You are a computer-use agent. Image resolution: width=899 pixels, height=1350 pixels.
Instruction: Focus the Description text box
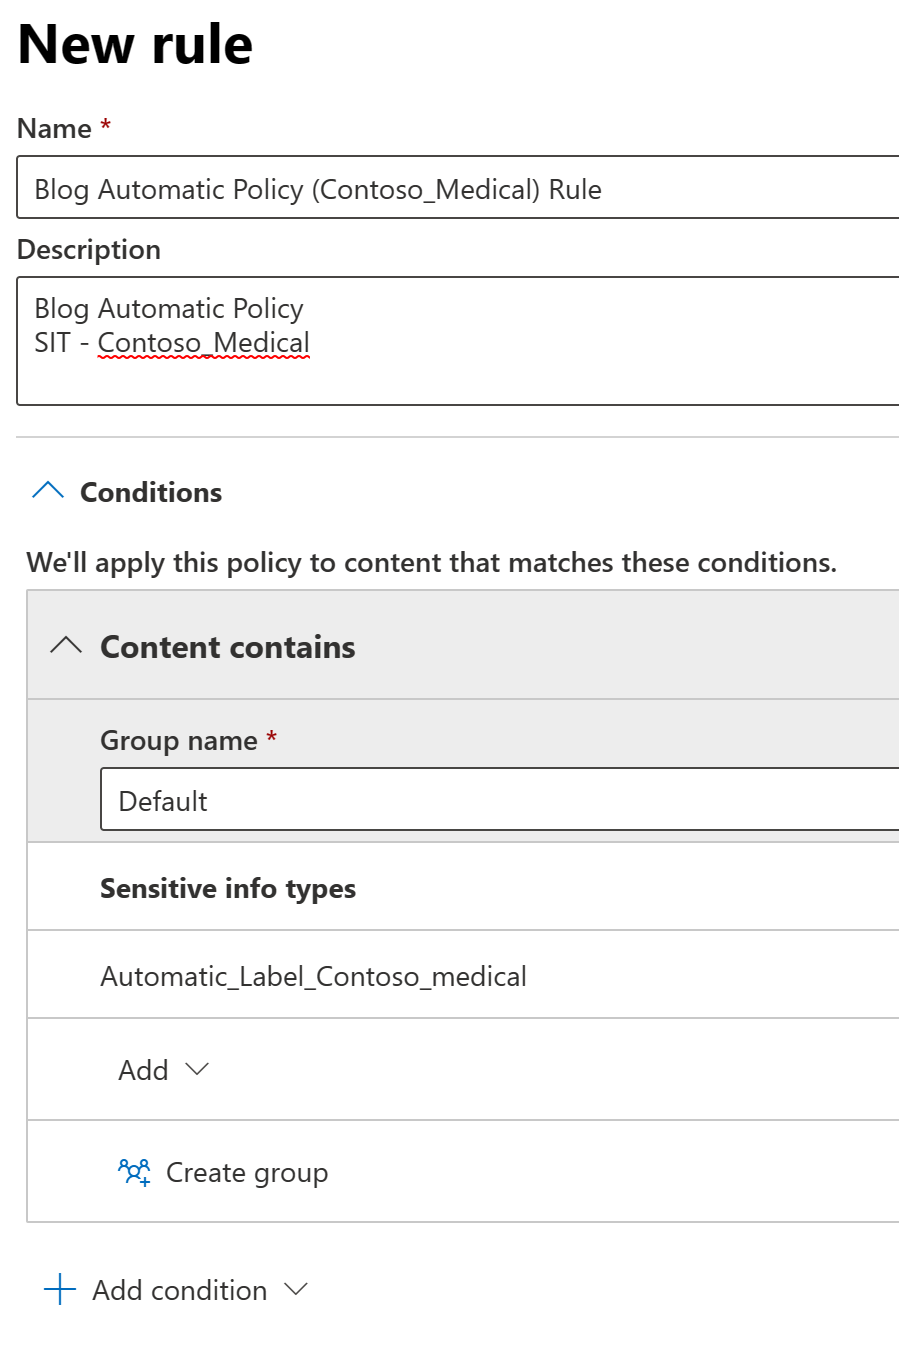click(x=458, y=341)
